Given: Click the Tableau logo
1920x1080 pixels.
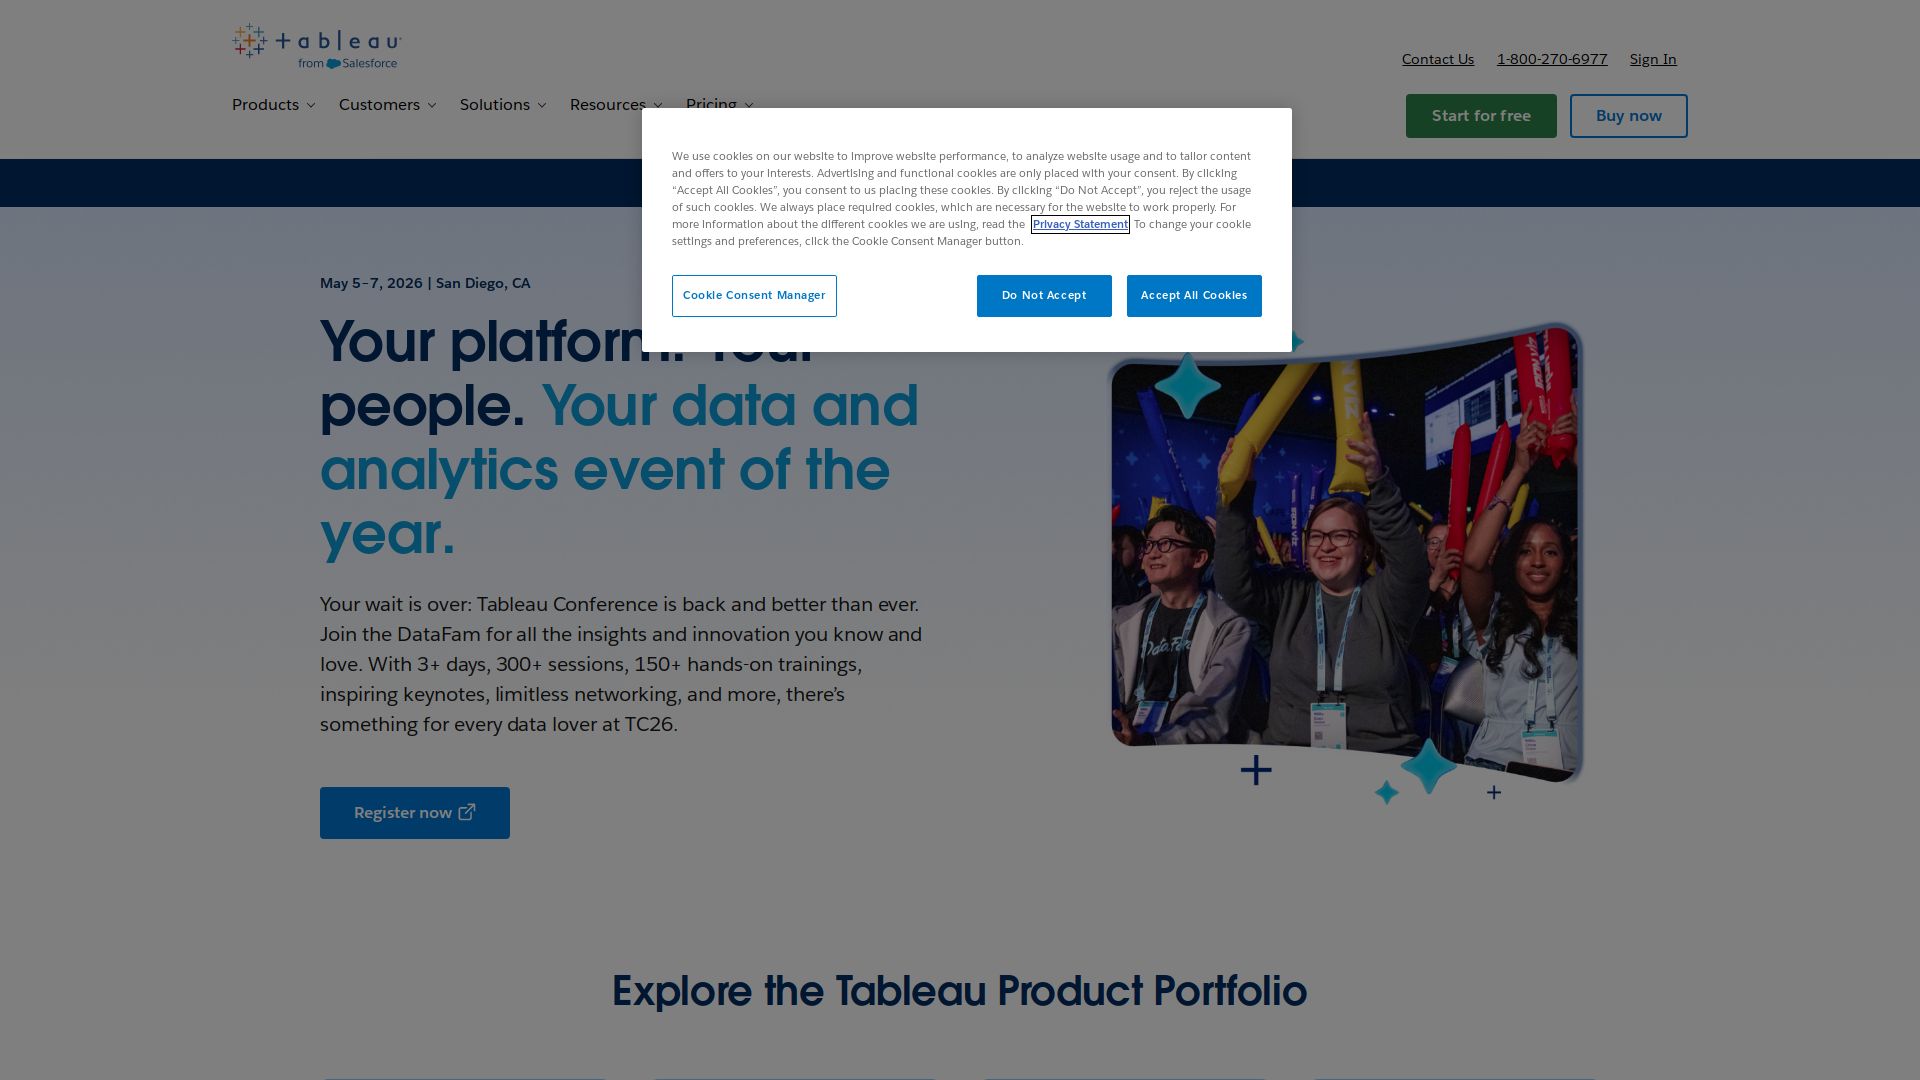Looking at the screenshot, I should pyautogui.click(x=316, y=45).
